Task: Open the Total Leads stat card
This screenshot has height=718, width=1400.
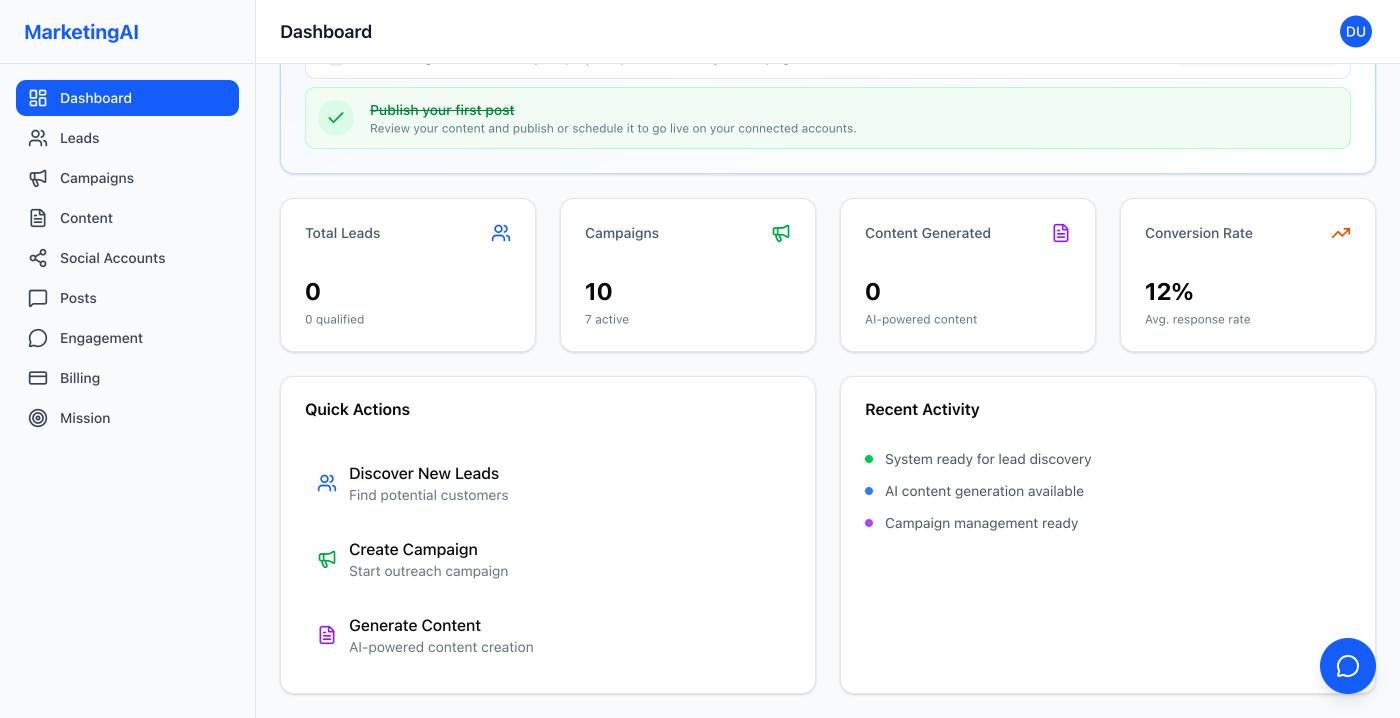Action: [408, 275]
